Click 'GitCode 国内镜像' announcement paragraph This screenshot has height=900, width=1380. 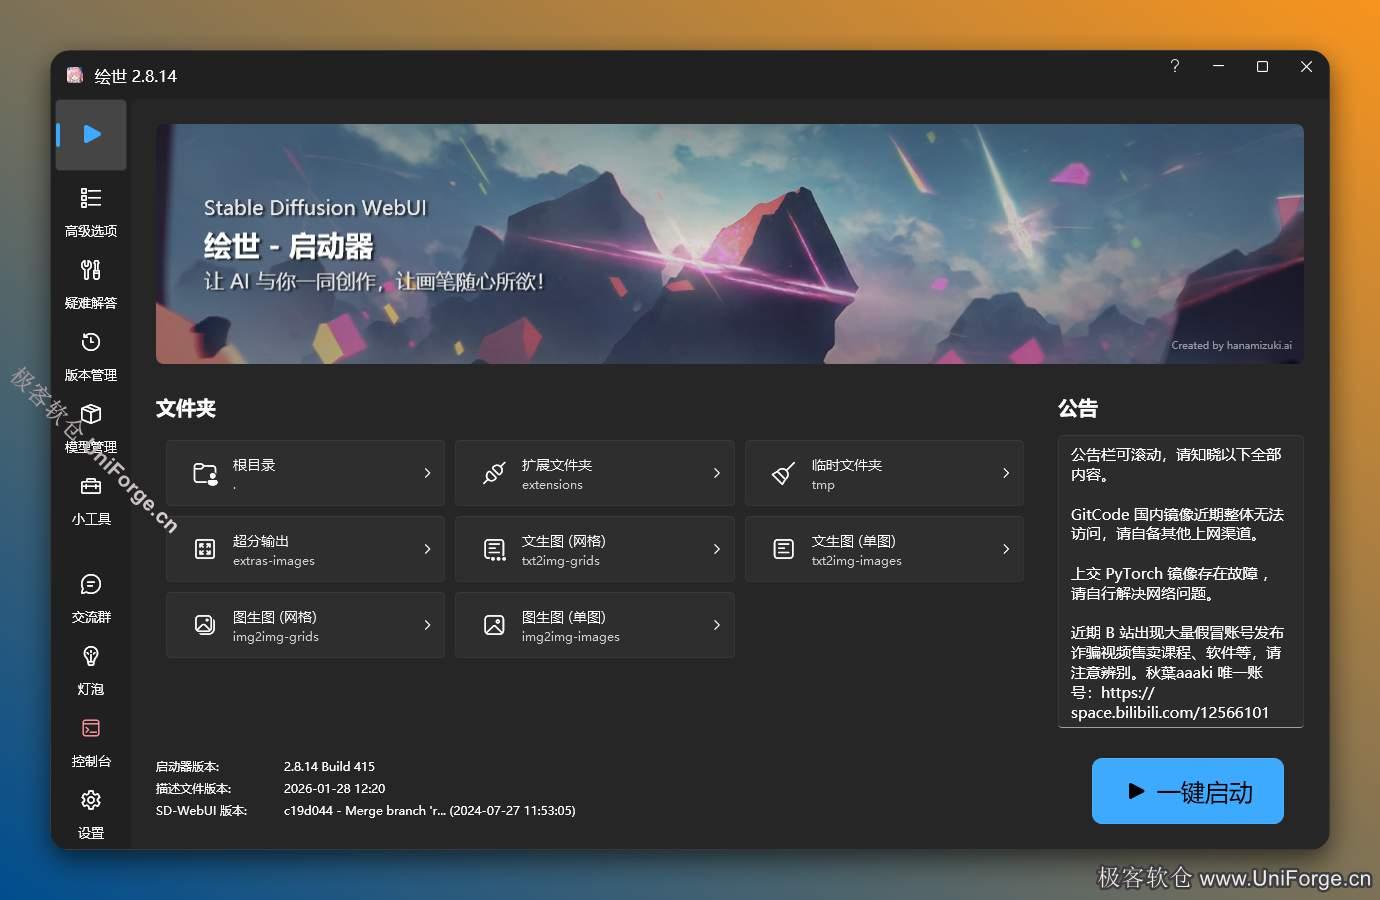1177,524
